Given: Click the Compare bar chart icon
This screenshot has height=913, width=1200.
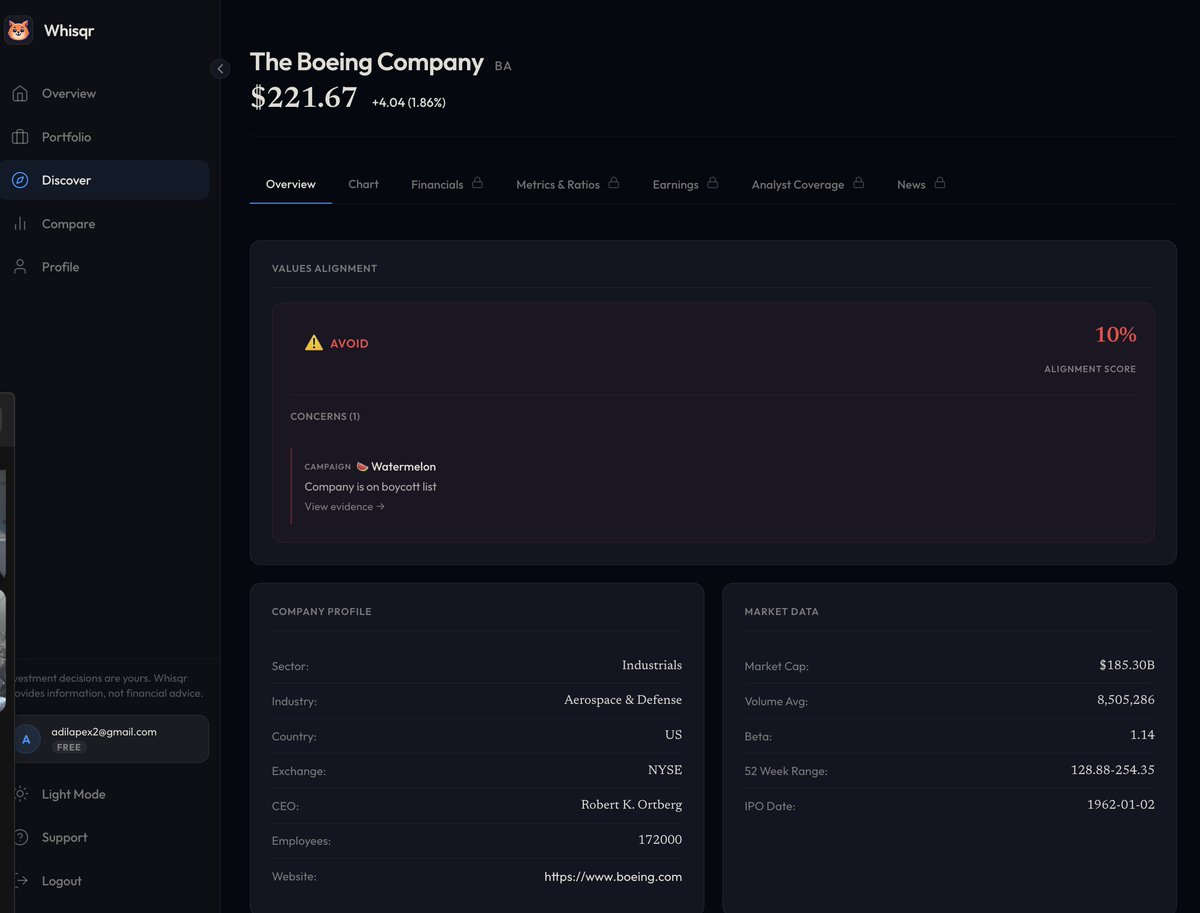Looking at the screenshot, I should point(20,224).
